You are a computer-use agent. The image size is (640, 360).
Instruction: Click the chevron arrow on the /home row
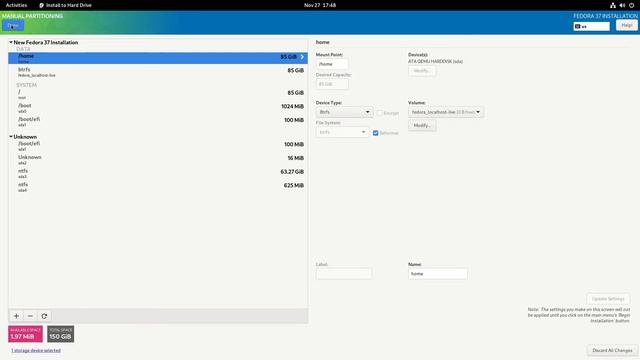[302, 57]
